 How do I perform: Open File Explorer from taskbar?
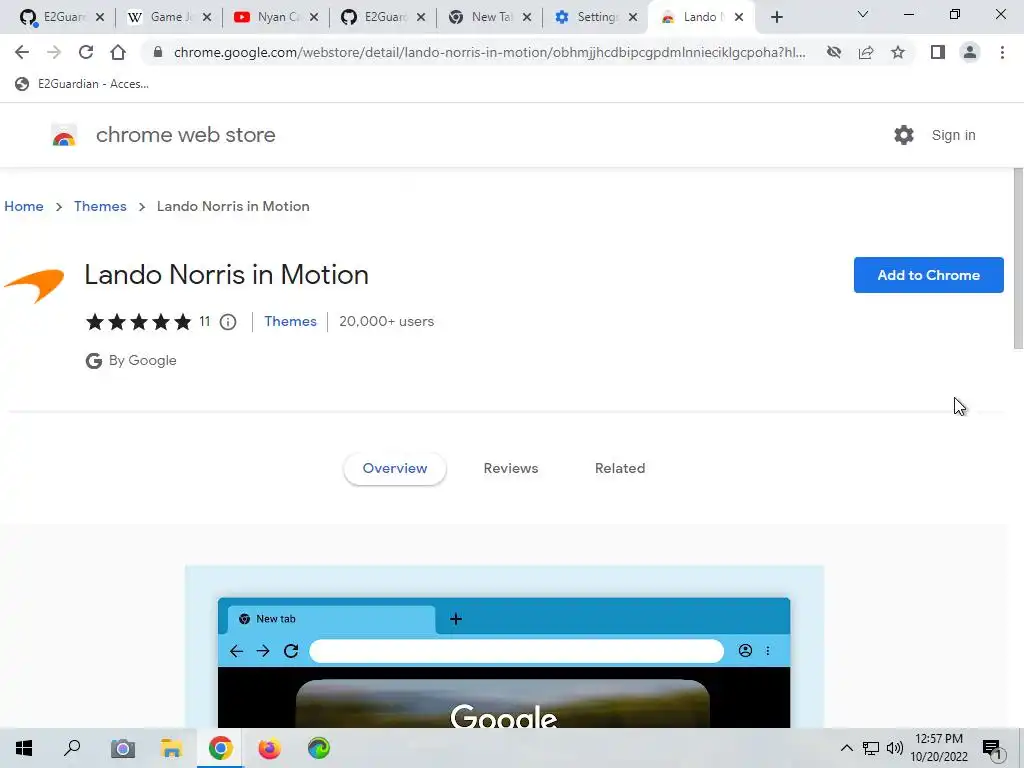tap(171, 748)
